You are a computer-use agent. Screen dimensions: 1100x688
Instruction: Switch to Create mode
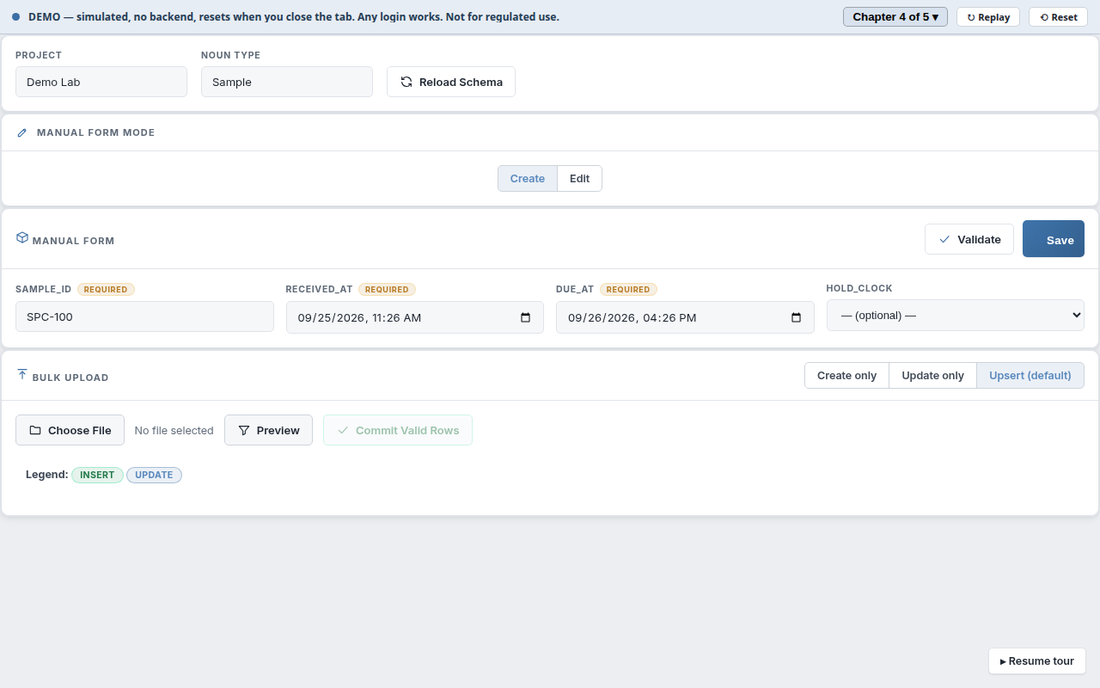pyautogui.click(x=528, y=178)
